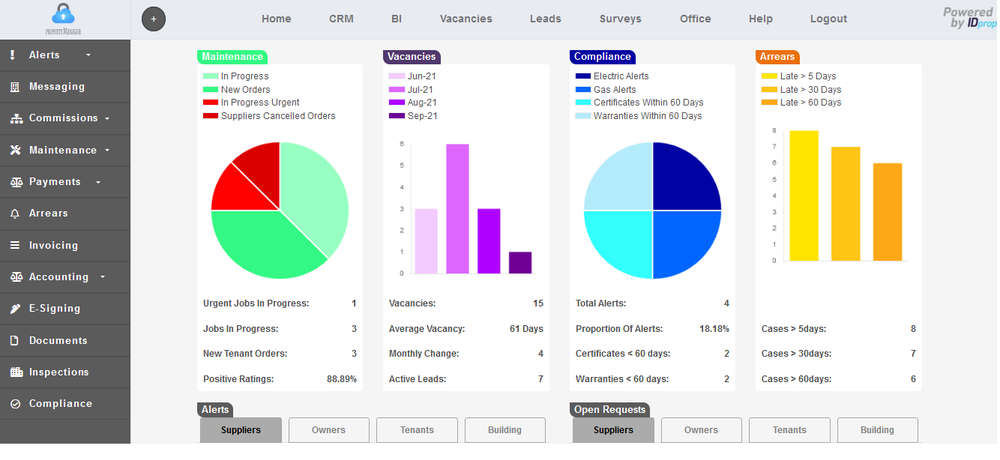Select Suppliers tab under Open Requests
This screenshot has width=1000, height=460.
[613, 430]
